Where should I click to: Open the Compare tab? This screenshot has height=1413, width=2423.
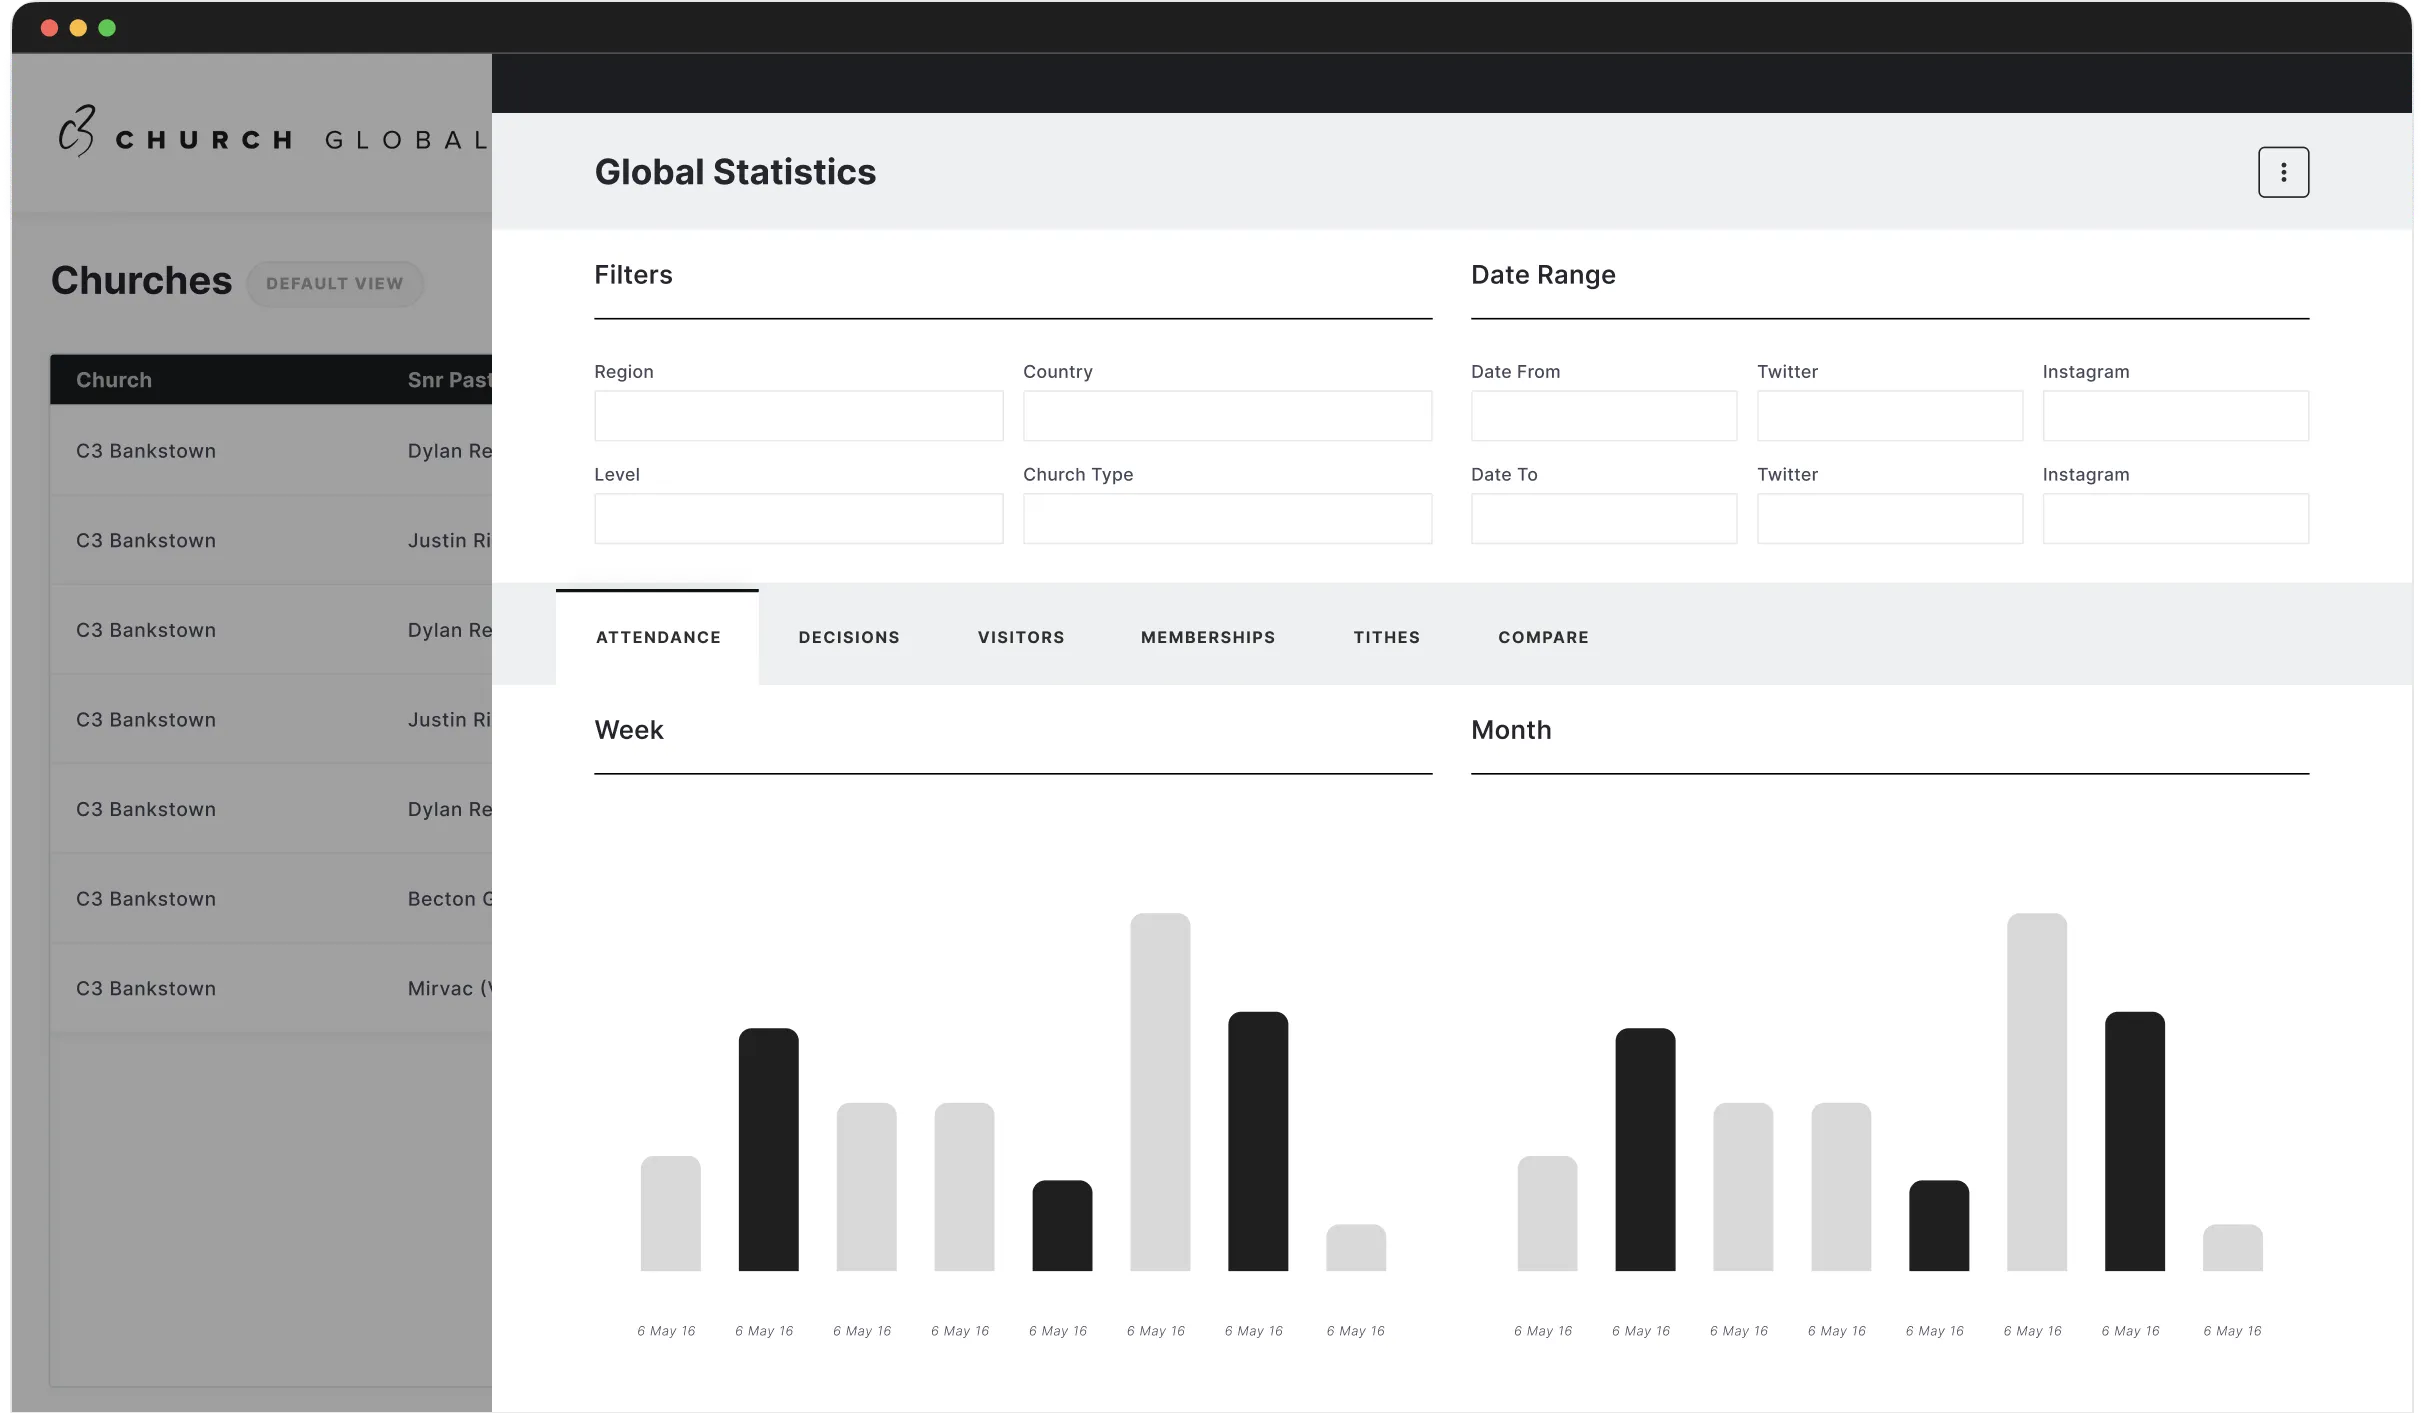pyautogui.click(x=1543, y=637)
